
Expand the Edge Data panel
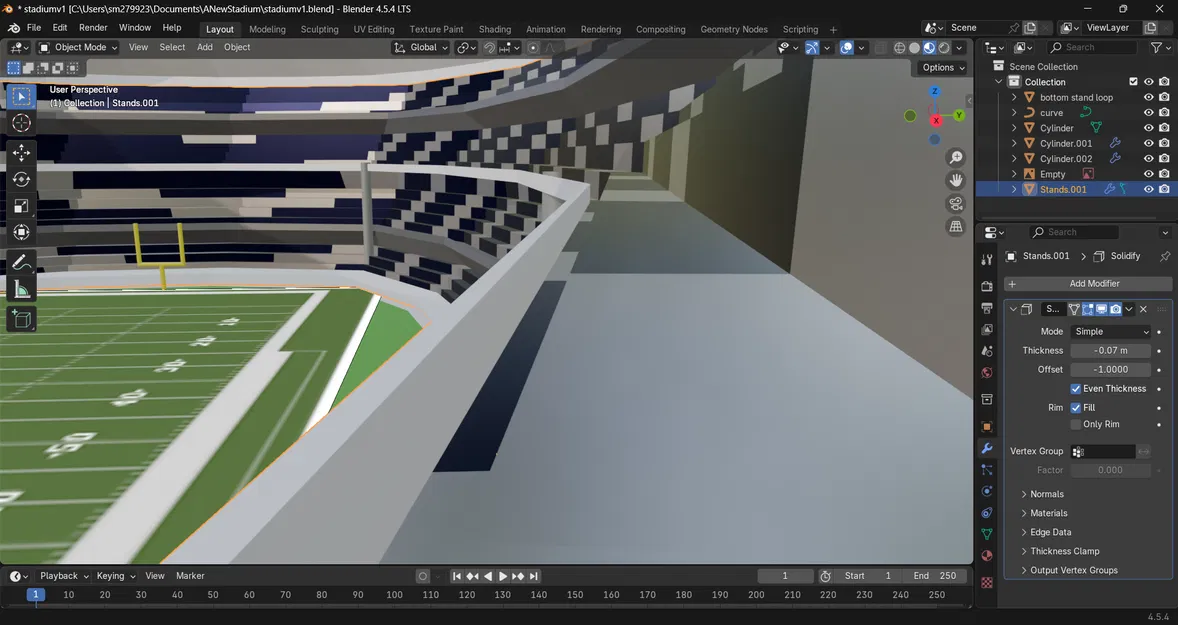tap(1050, 533)
